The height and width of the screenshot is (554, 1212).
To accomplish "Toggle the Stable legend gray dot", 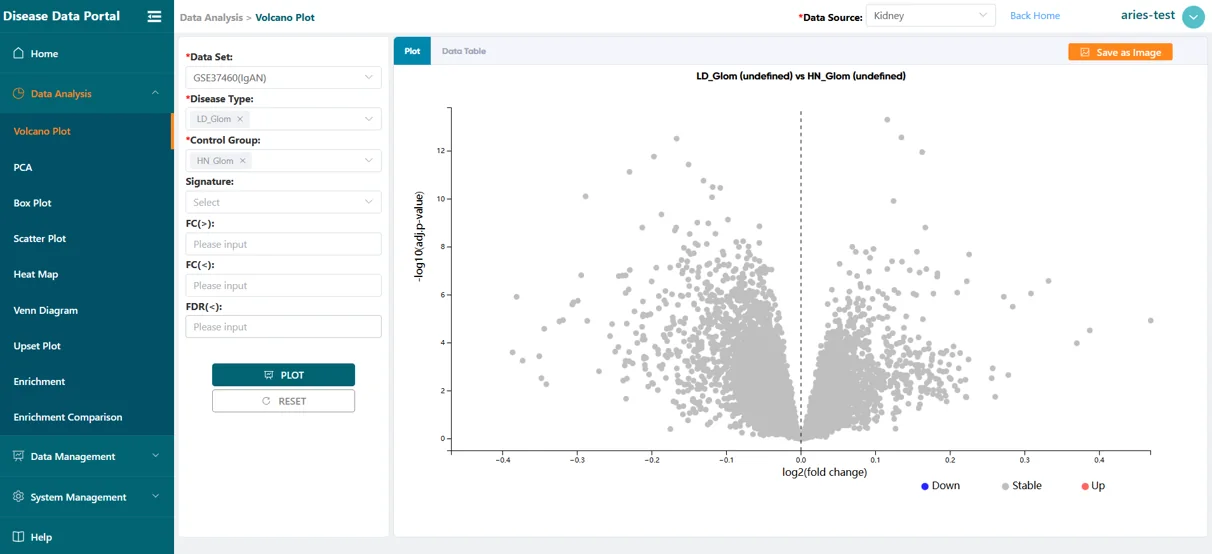I will click(1005, 486).
